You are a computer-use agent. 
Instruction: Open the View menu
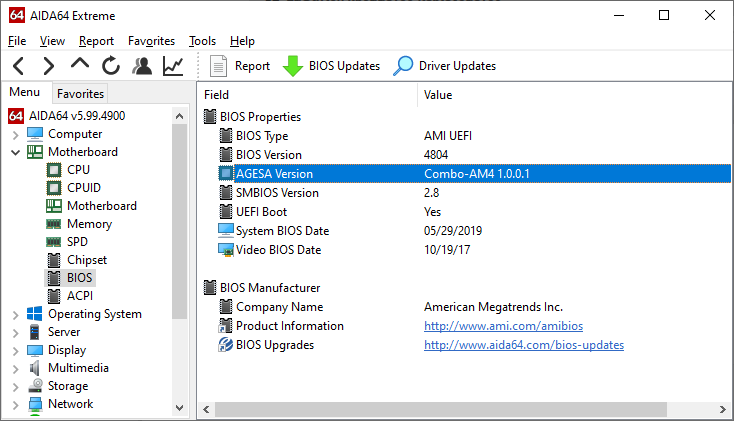point(52,41)
